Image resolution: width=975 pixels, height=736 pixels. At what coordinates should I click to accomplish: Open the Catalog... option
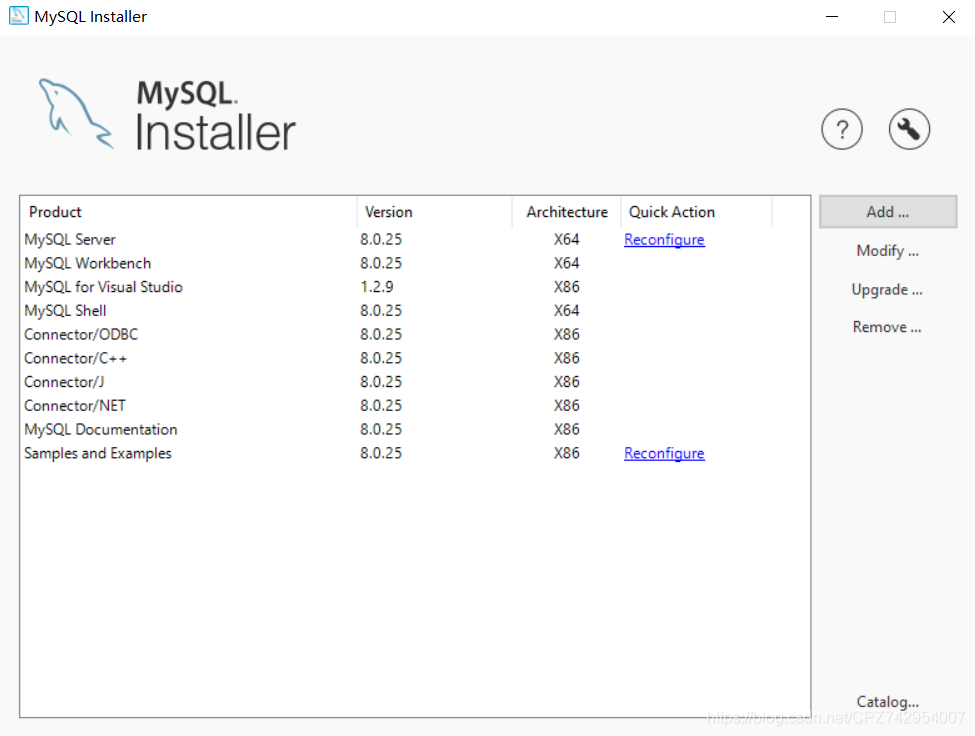[887, 702]
